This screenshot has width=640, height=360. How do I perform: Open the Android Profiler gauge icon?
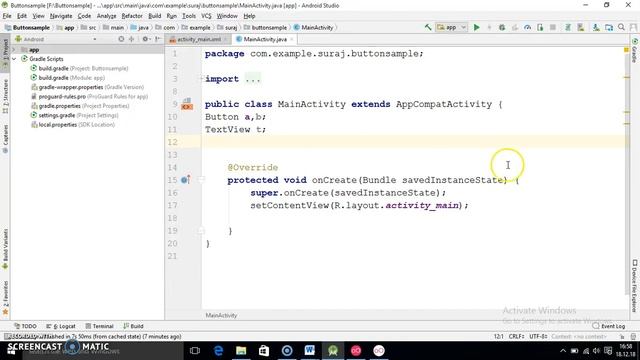click(527, 27)
